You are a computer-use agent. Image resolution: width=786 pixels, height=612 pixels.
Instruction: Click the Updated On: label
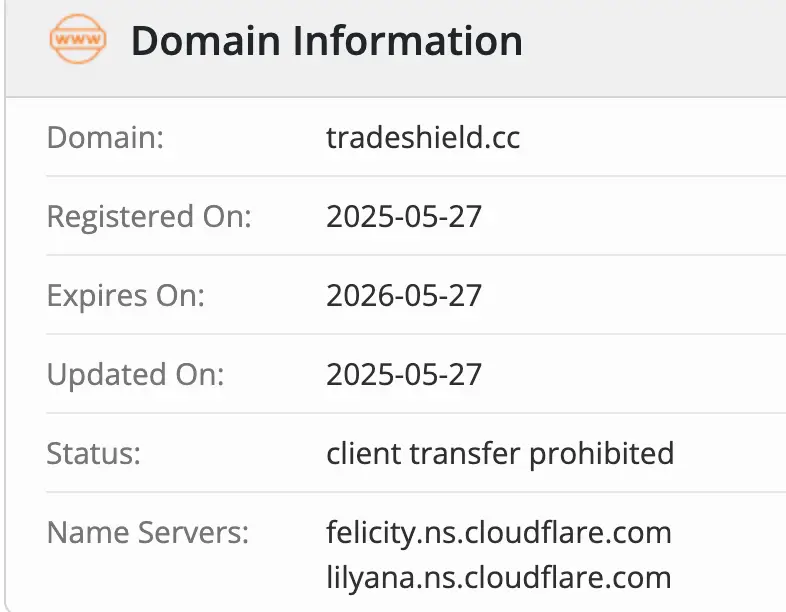click(x=135, y=374)
